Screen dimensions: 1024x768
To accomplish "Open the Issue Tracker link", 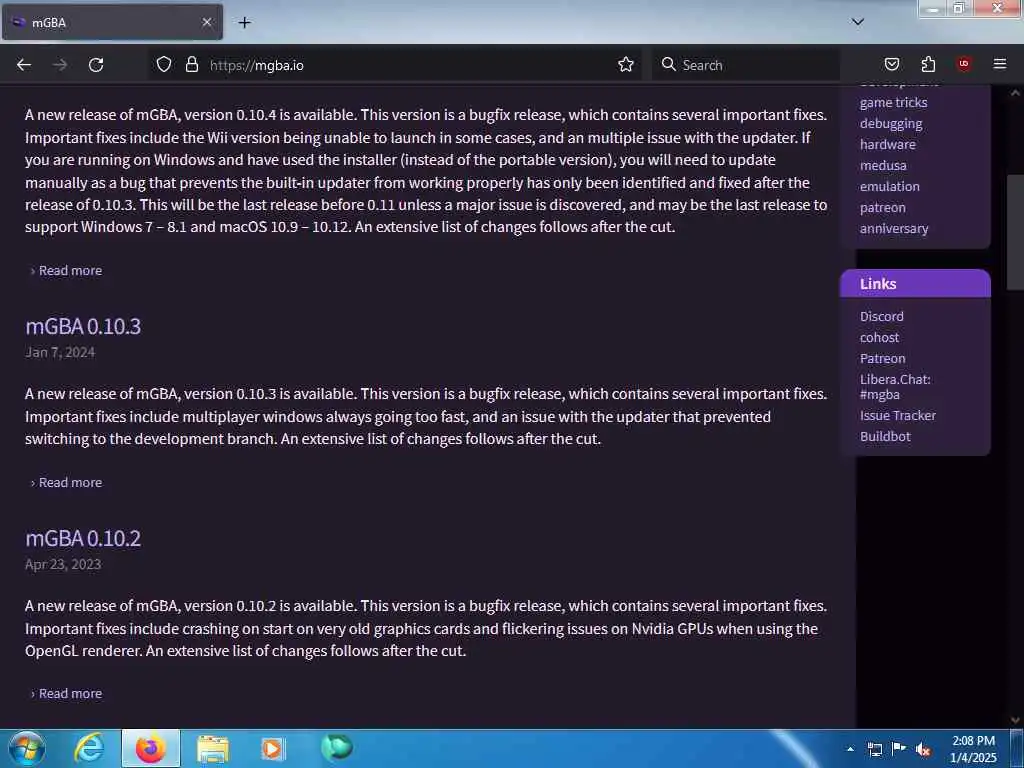I will point(897,415).
